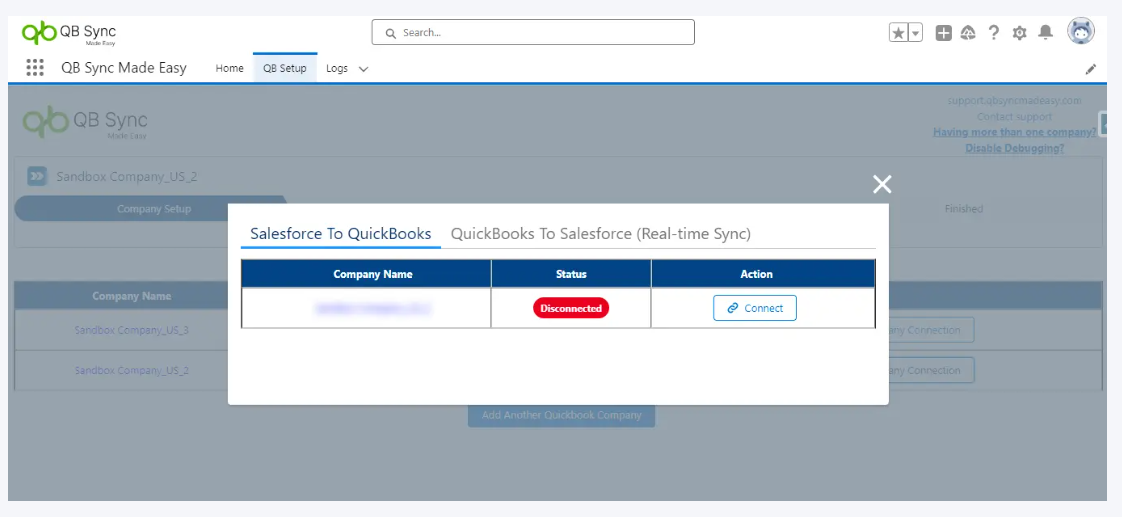Viewport: 1122px width, 517px height.
Task: Open the Trailhead guidance cloud icon
Action: 967,32
